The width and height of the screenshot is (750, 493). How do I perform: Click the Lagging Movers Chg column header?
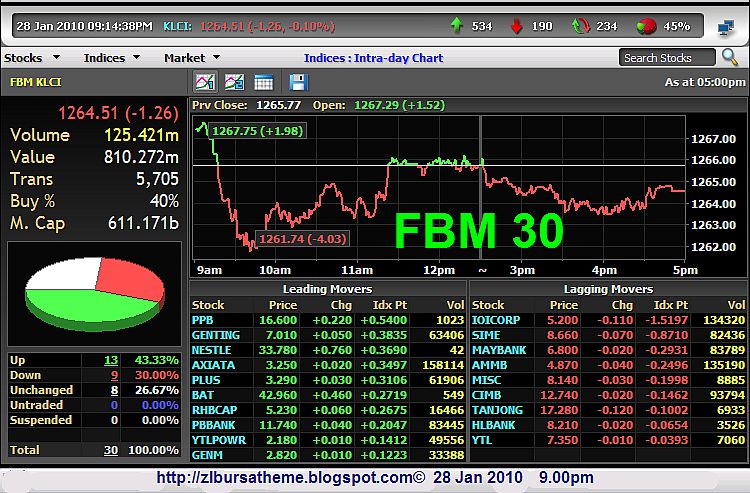point(622,305)
